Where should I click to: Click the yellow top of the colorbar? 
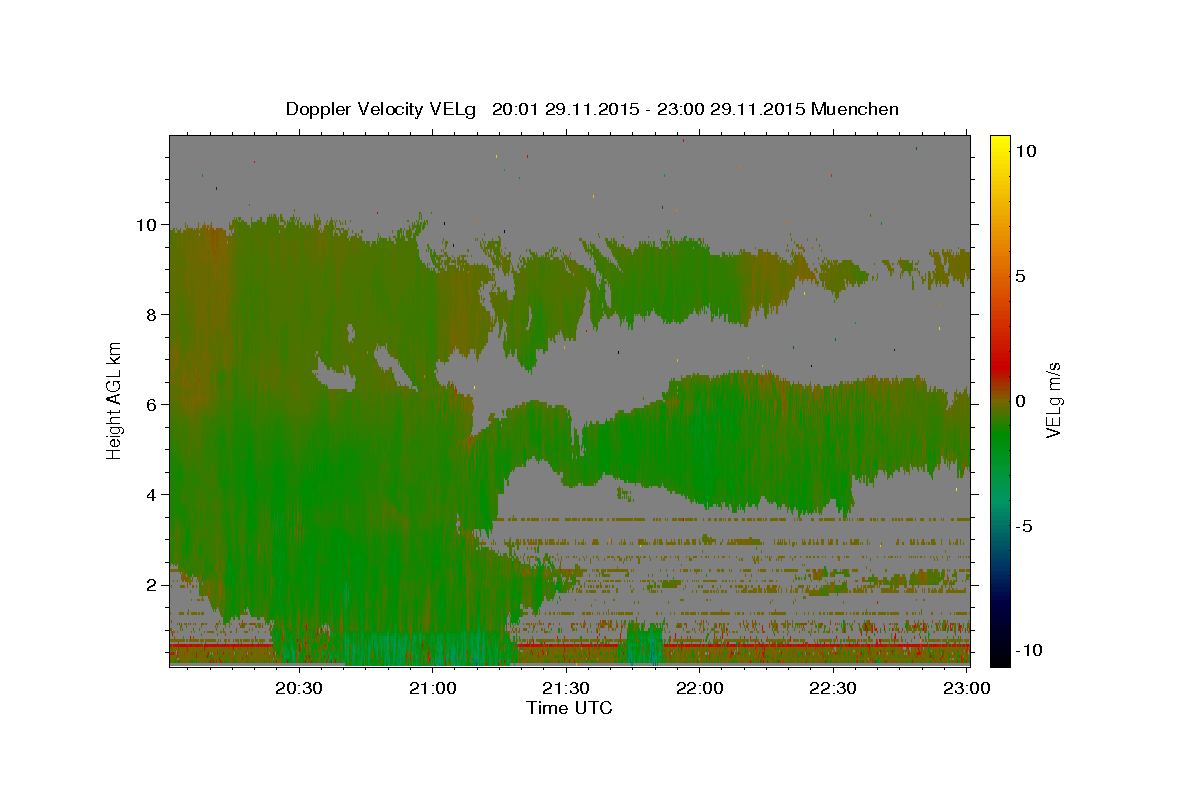(x=999, y=145)
